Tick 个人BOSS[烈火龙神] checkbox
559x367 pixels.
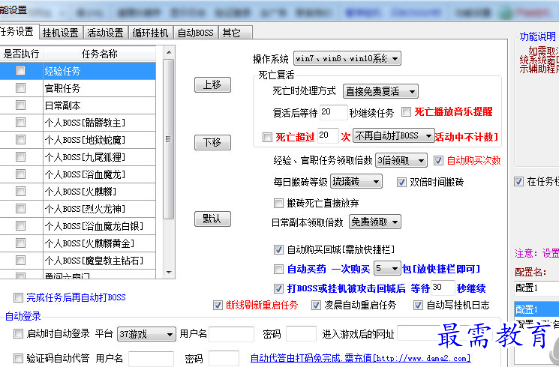[x=21, y=208]
